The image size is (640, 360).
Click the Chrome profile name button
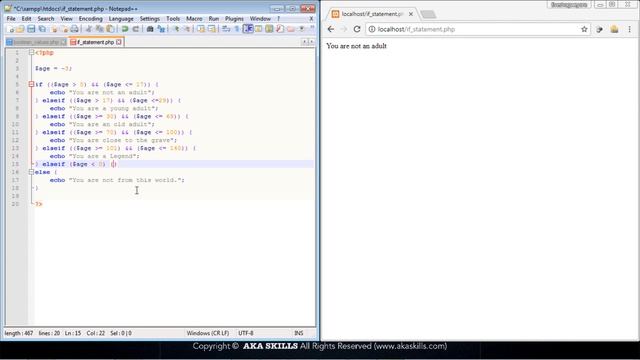(x=569, y=4)
